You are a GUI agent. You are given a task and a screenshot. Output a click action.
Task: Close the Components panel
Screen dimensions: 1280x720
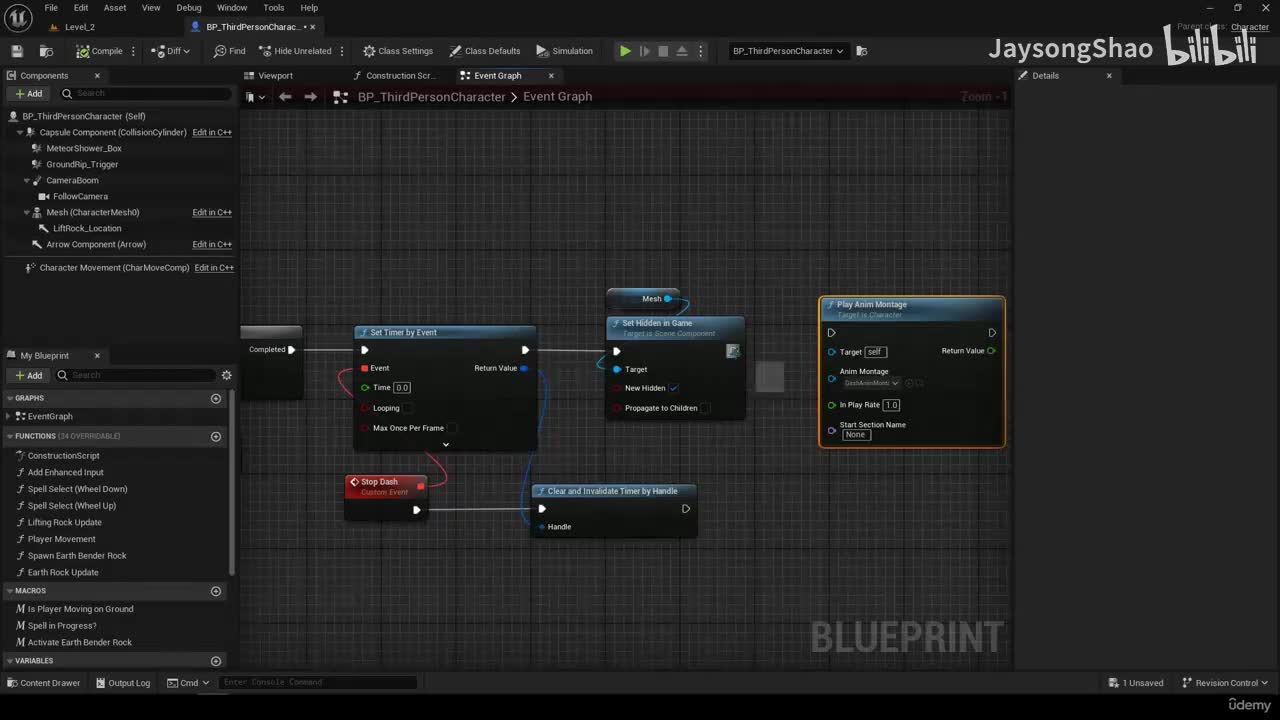tap(97, 76)
